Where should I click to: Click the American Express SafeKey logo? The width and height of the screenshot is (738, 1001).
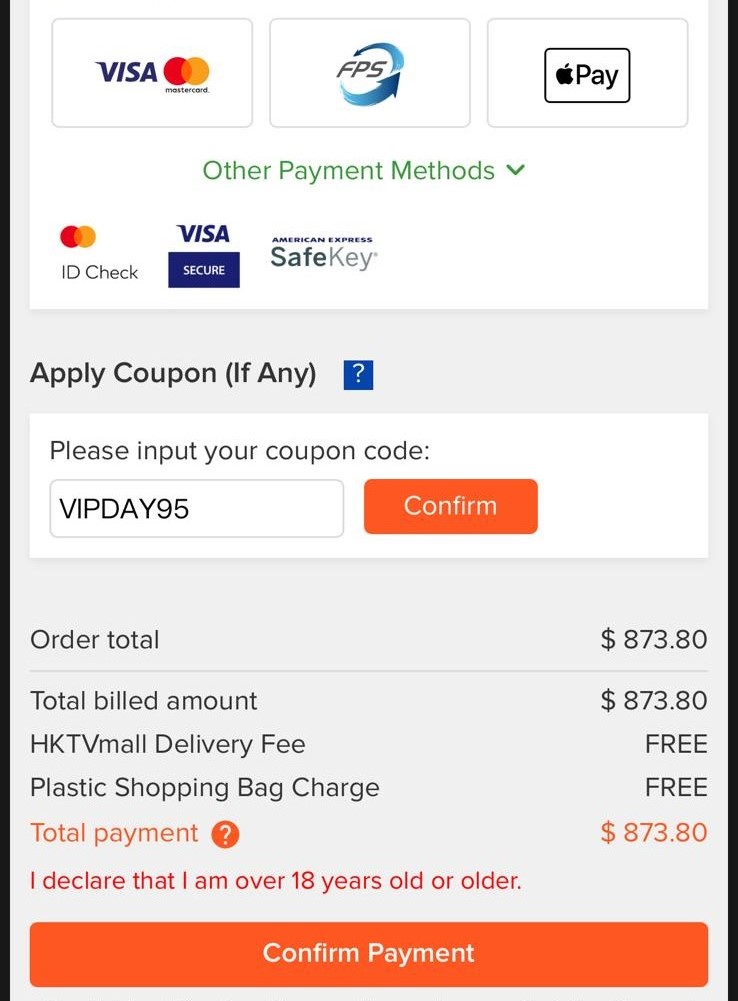point(323,254)
